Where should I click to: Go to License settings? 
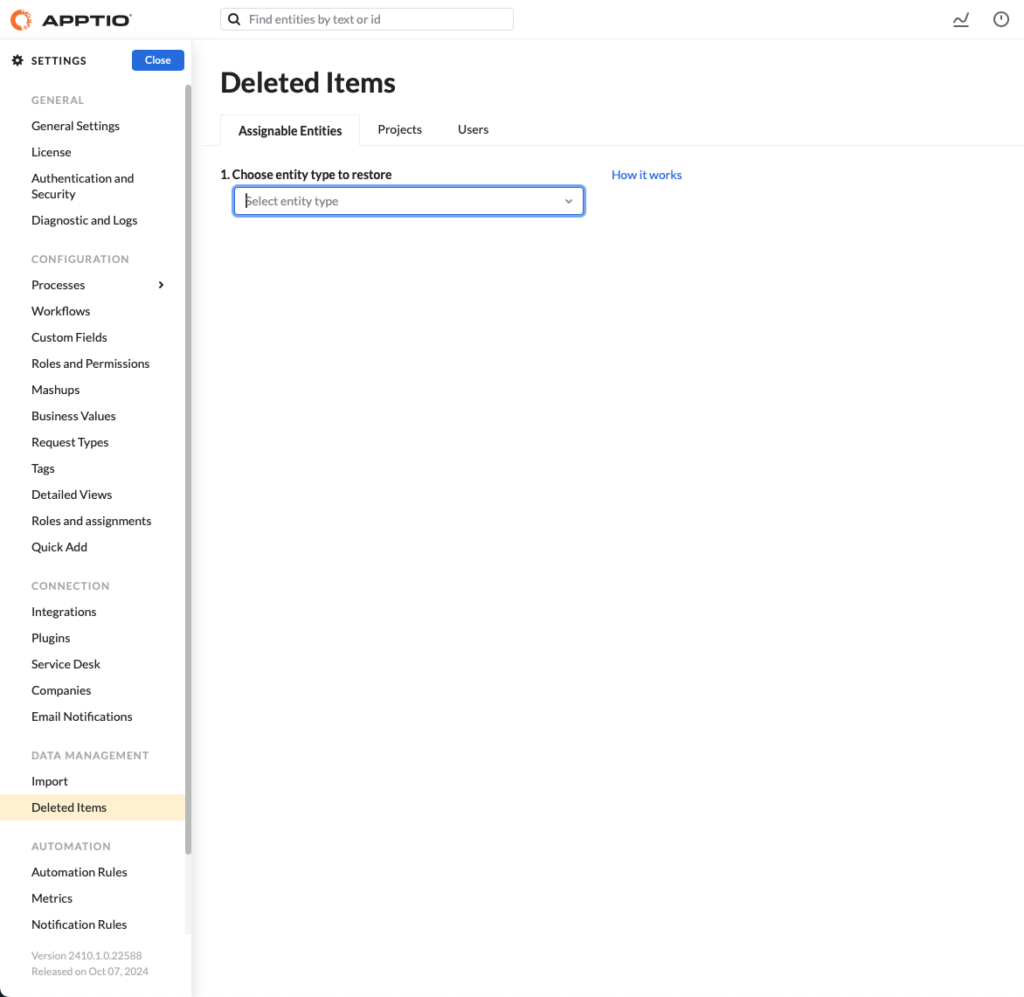(x=52, y=152)
